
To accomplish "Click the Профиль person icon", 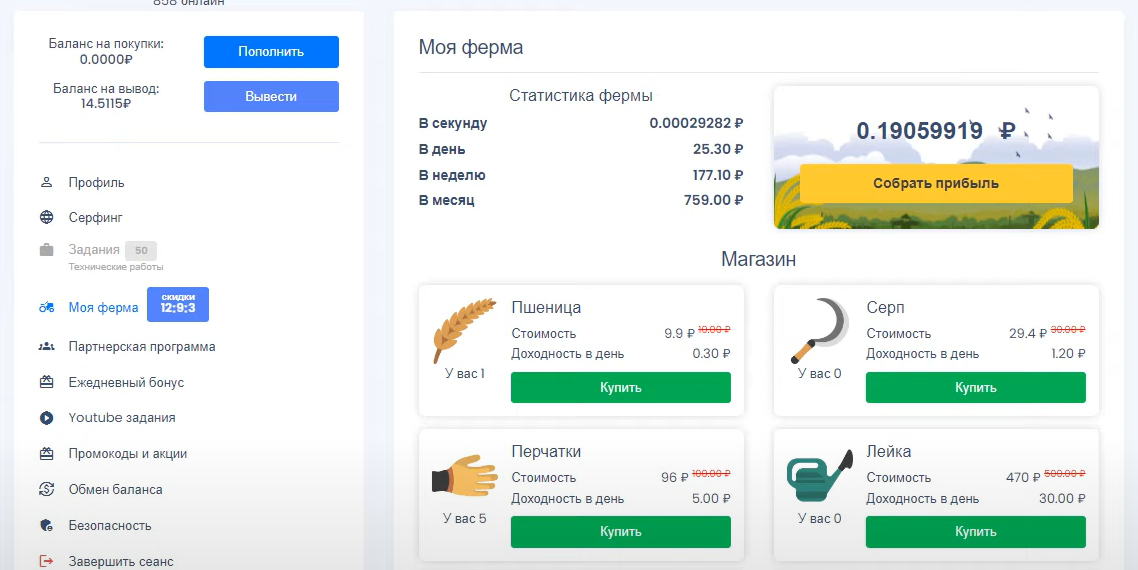I will point(46,182).
